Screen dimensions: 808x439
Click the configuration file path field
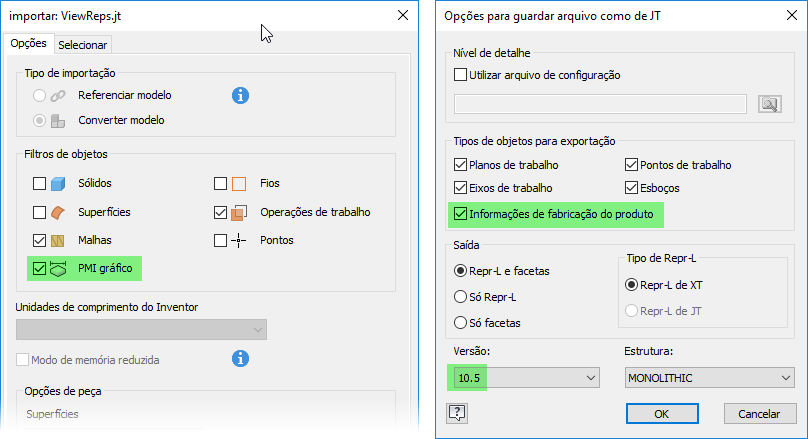pos(600,104)
